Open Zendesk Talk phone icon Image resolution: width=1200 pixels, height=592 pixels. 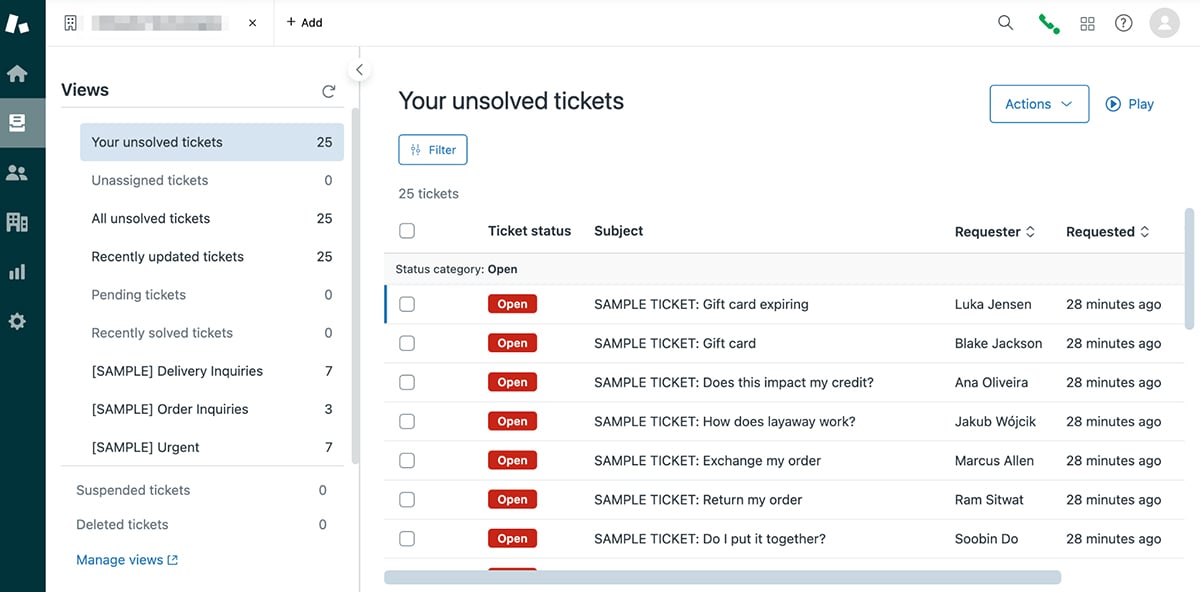pyautogui.click(x=1048, y=22)
